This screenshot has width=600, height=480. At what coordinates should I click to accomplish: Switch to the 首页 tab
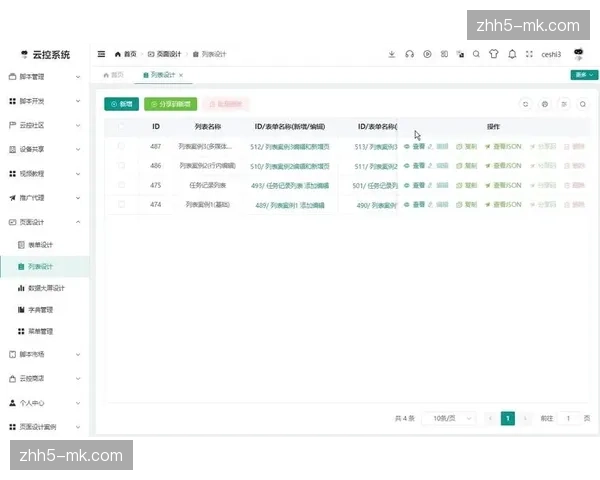(x=114, y=75)
